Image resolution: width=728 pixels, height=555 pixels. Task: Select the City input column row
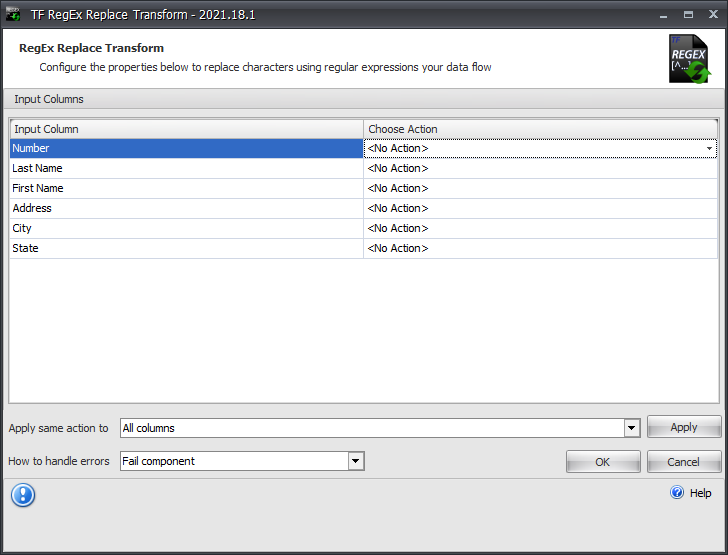click(x=186, y=229)
